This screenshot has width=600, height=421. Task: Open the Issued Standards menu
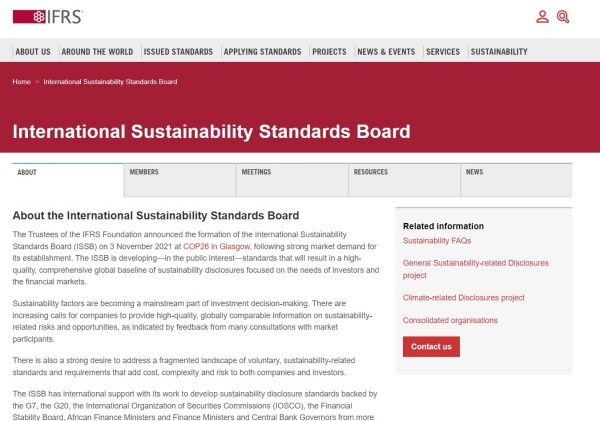click(x=178, y=52)
